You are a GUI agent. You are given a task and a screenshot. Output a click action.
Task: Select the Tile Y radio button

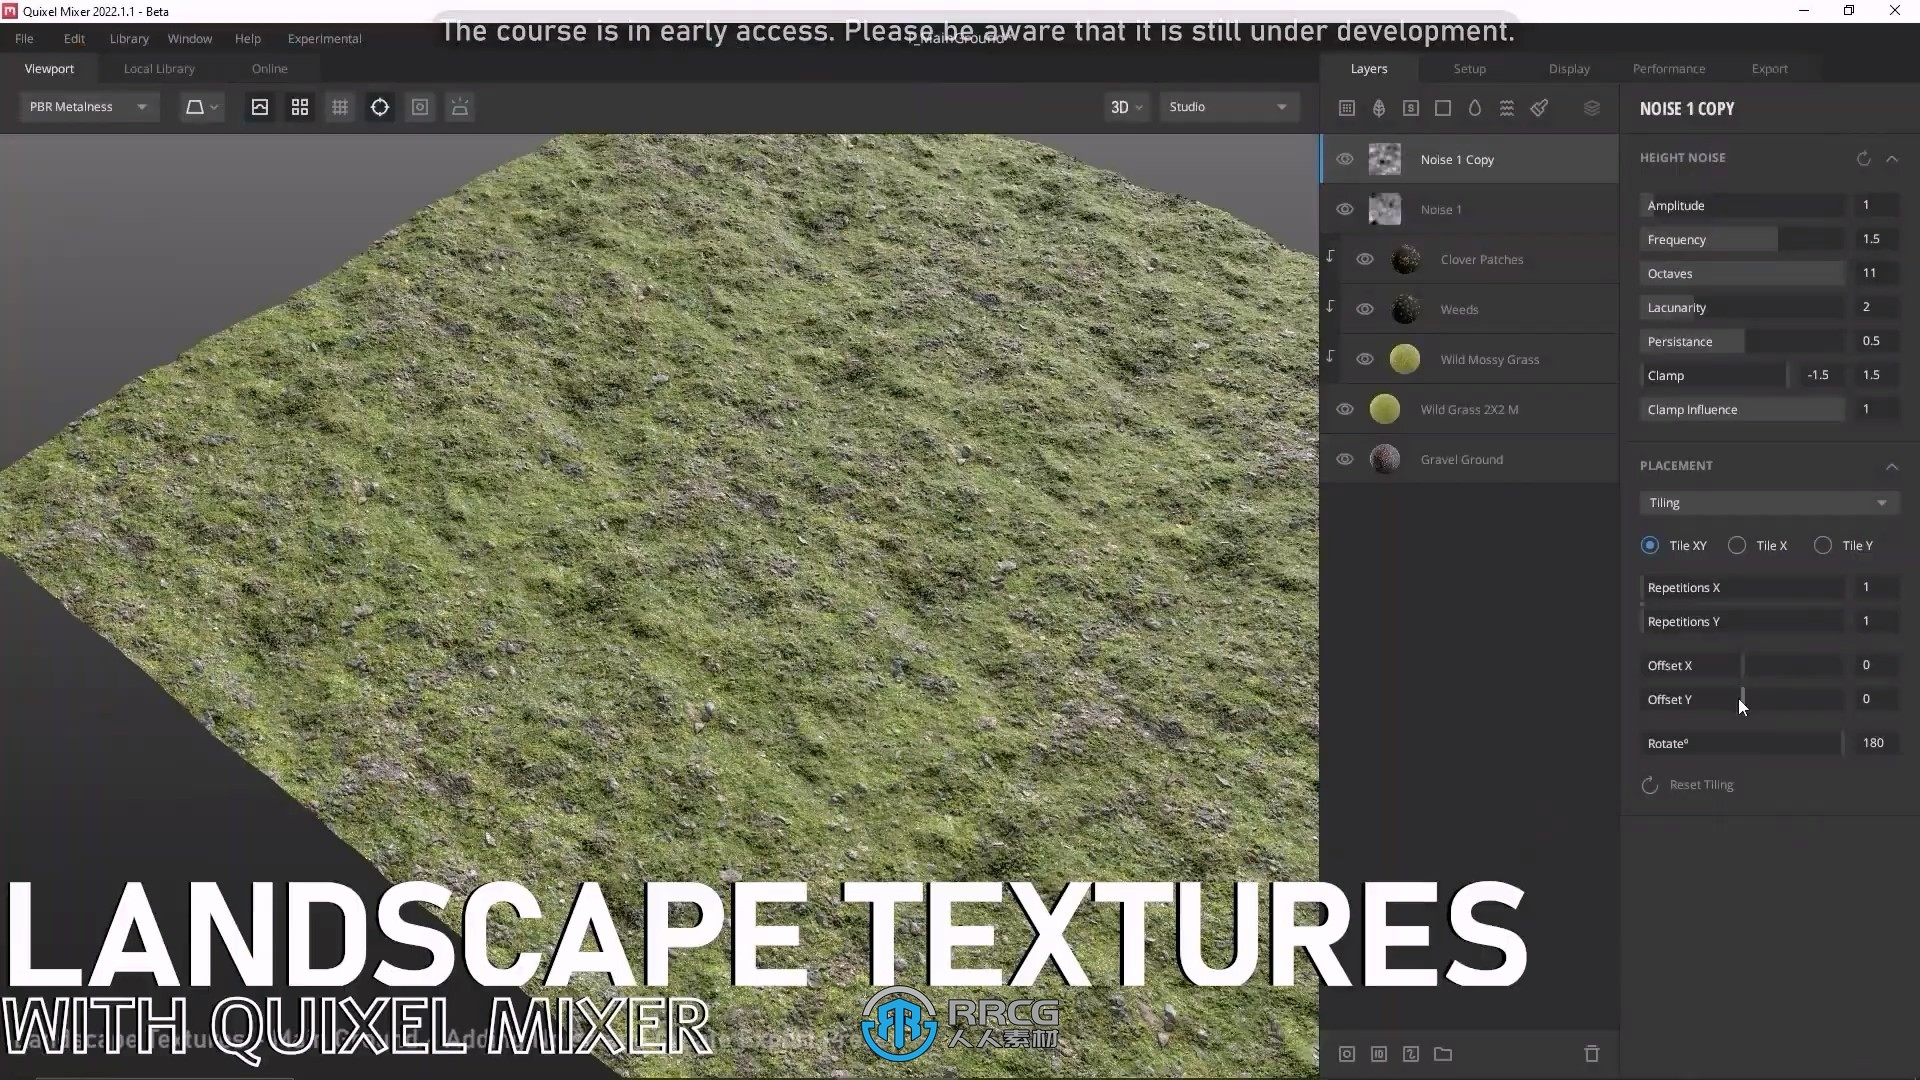1823,545
